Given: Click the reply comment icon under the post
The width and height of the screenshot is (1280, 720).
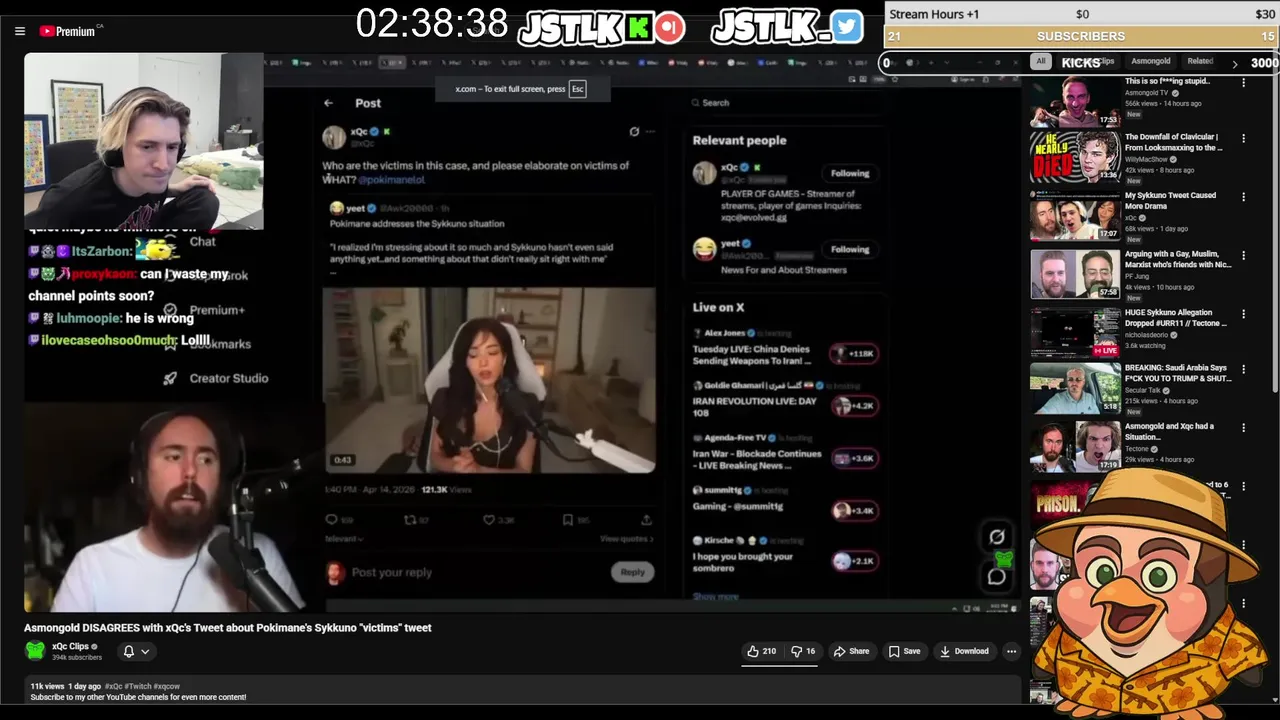Looking at the screenshot, I should click(332, 520).
